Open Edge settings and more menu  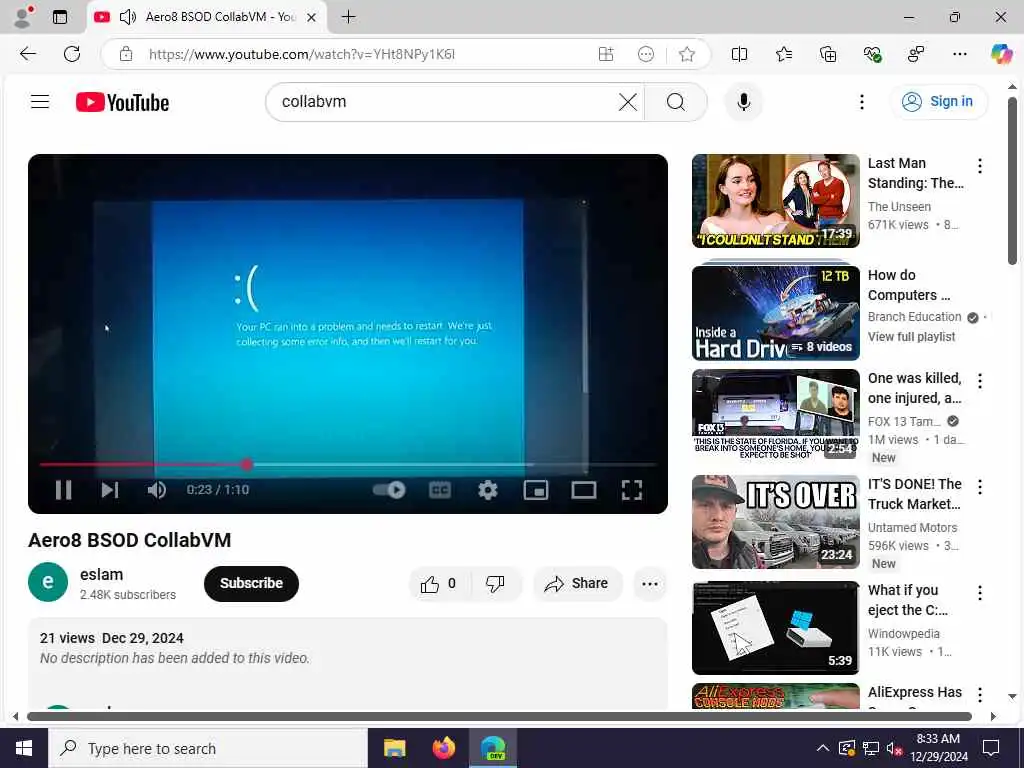coord(959,54)
